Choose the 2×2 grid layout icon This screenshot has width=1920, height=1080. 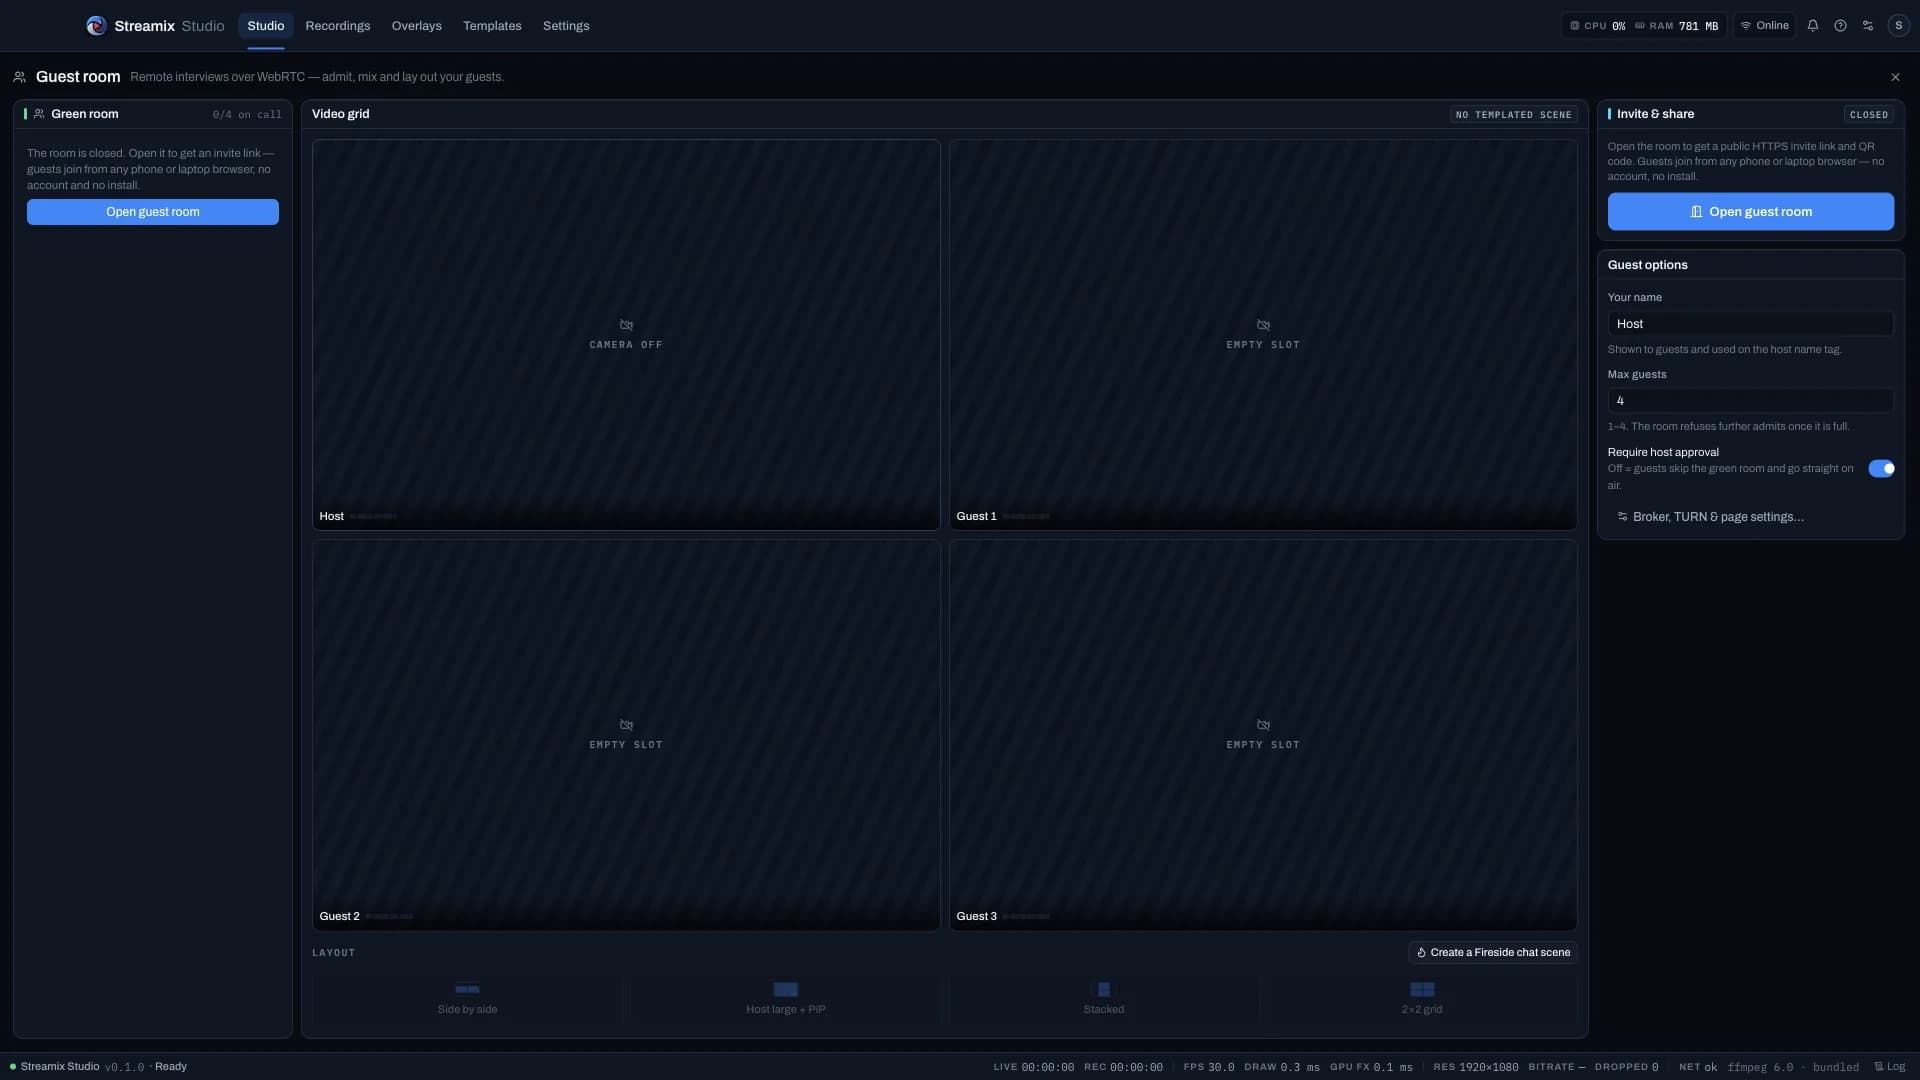click(1422, 989)
